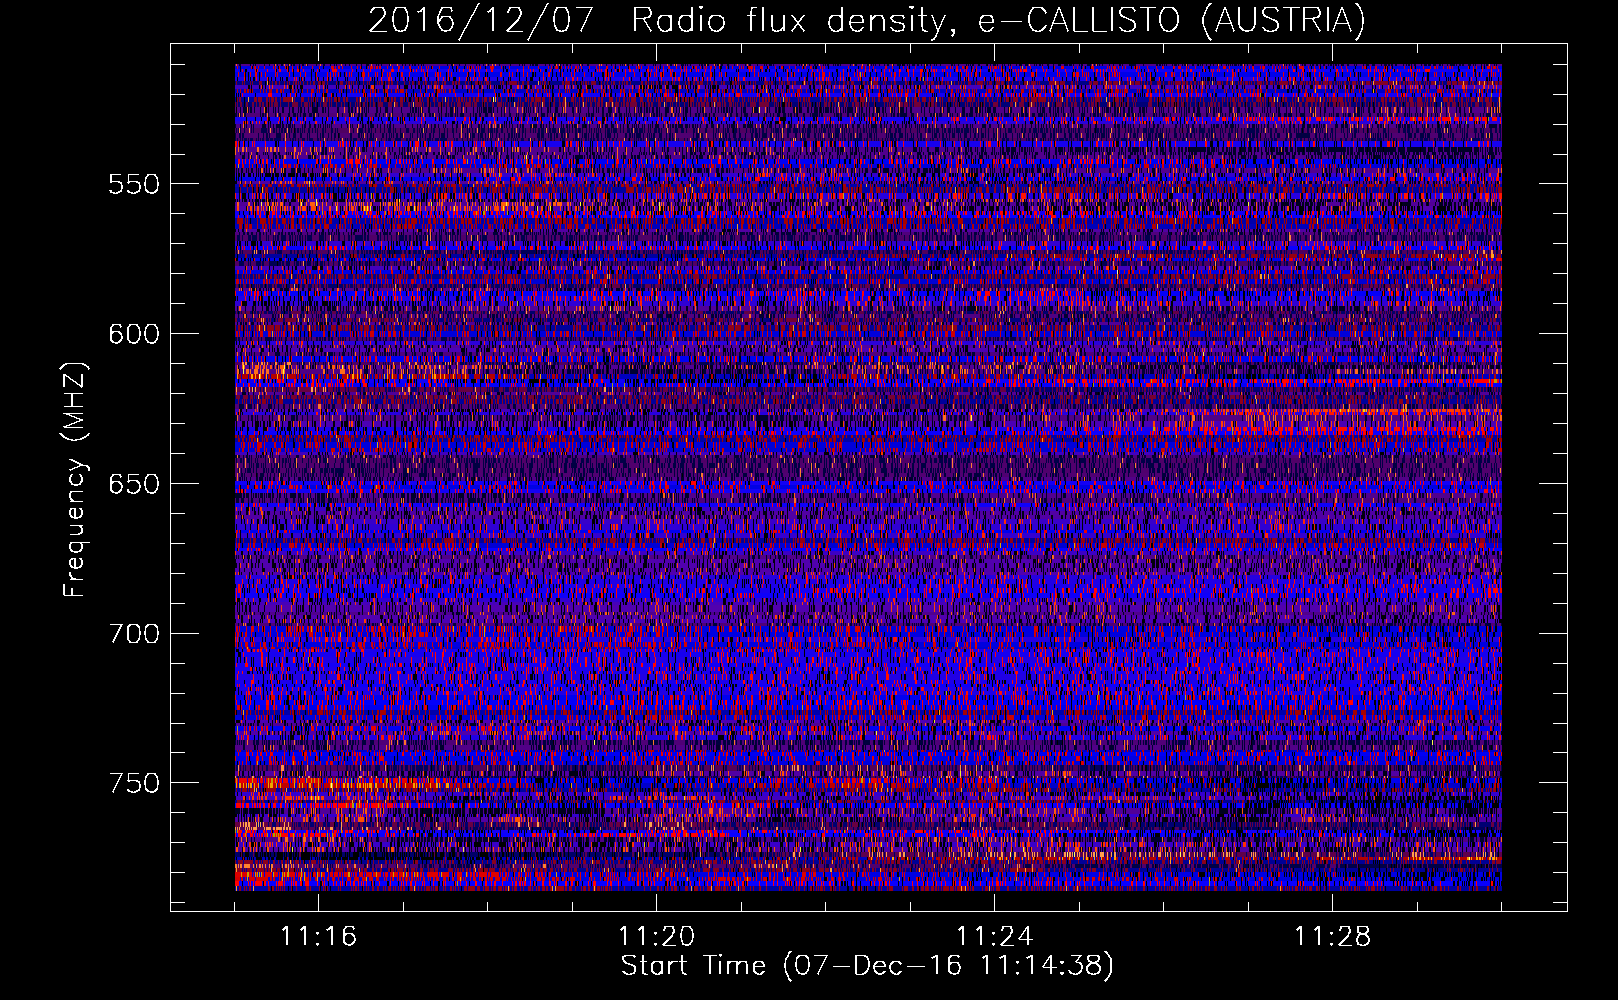Click the 650 frequency tick label
This screenshot has height=1000, width=1618.
[134, 484]
